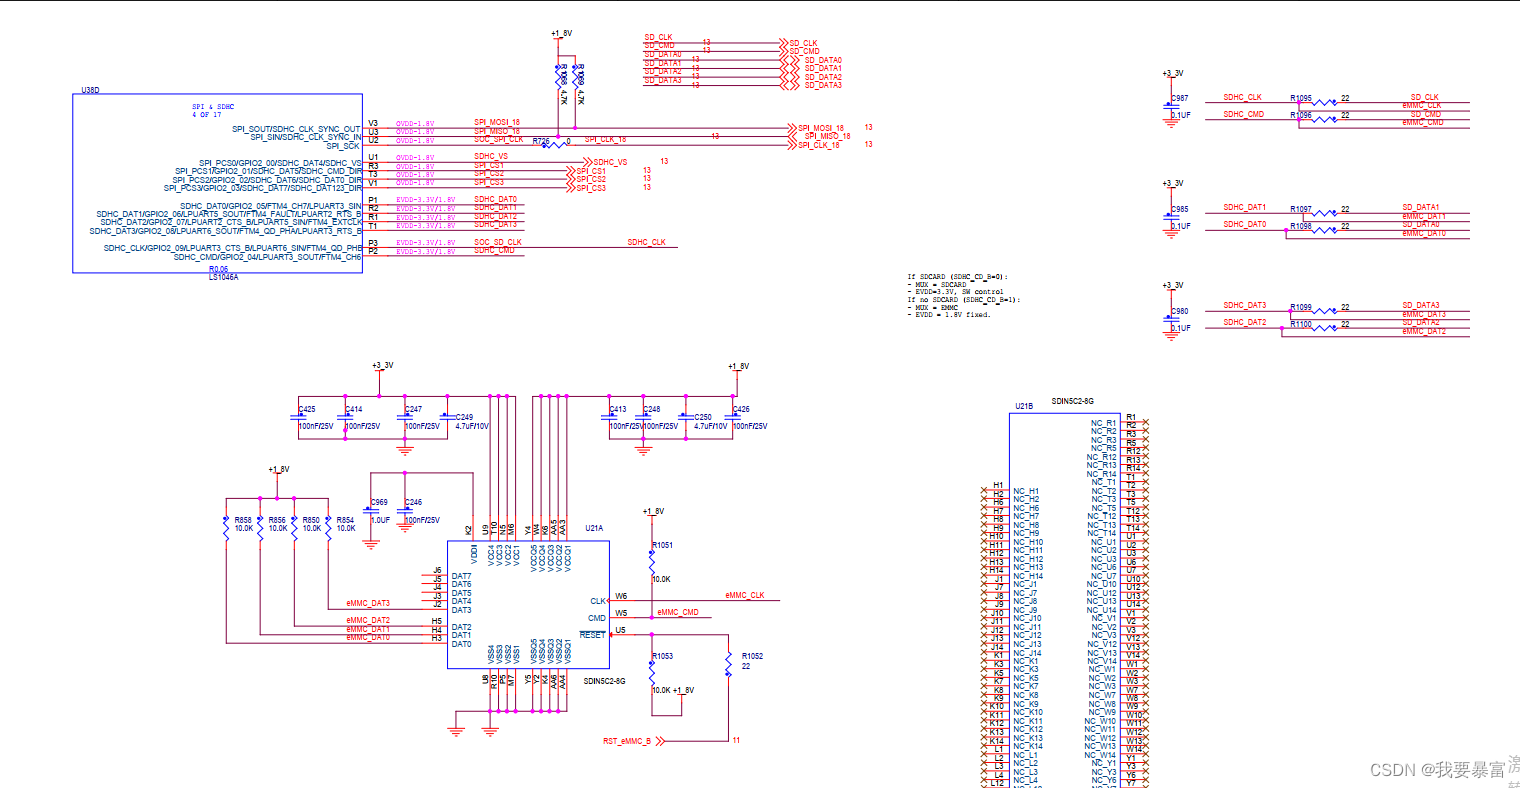The width and height of the screenshot is (1520, 788).
Task: Click pull-up resistor designator R858
Action: (x=243, y=520)
